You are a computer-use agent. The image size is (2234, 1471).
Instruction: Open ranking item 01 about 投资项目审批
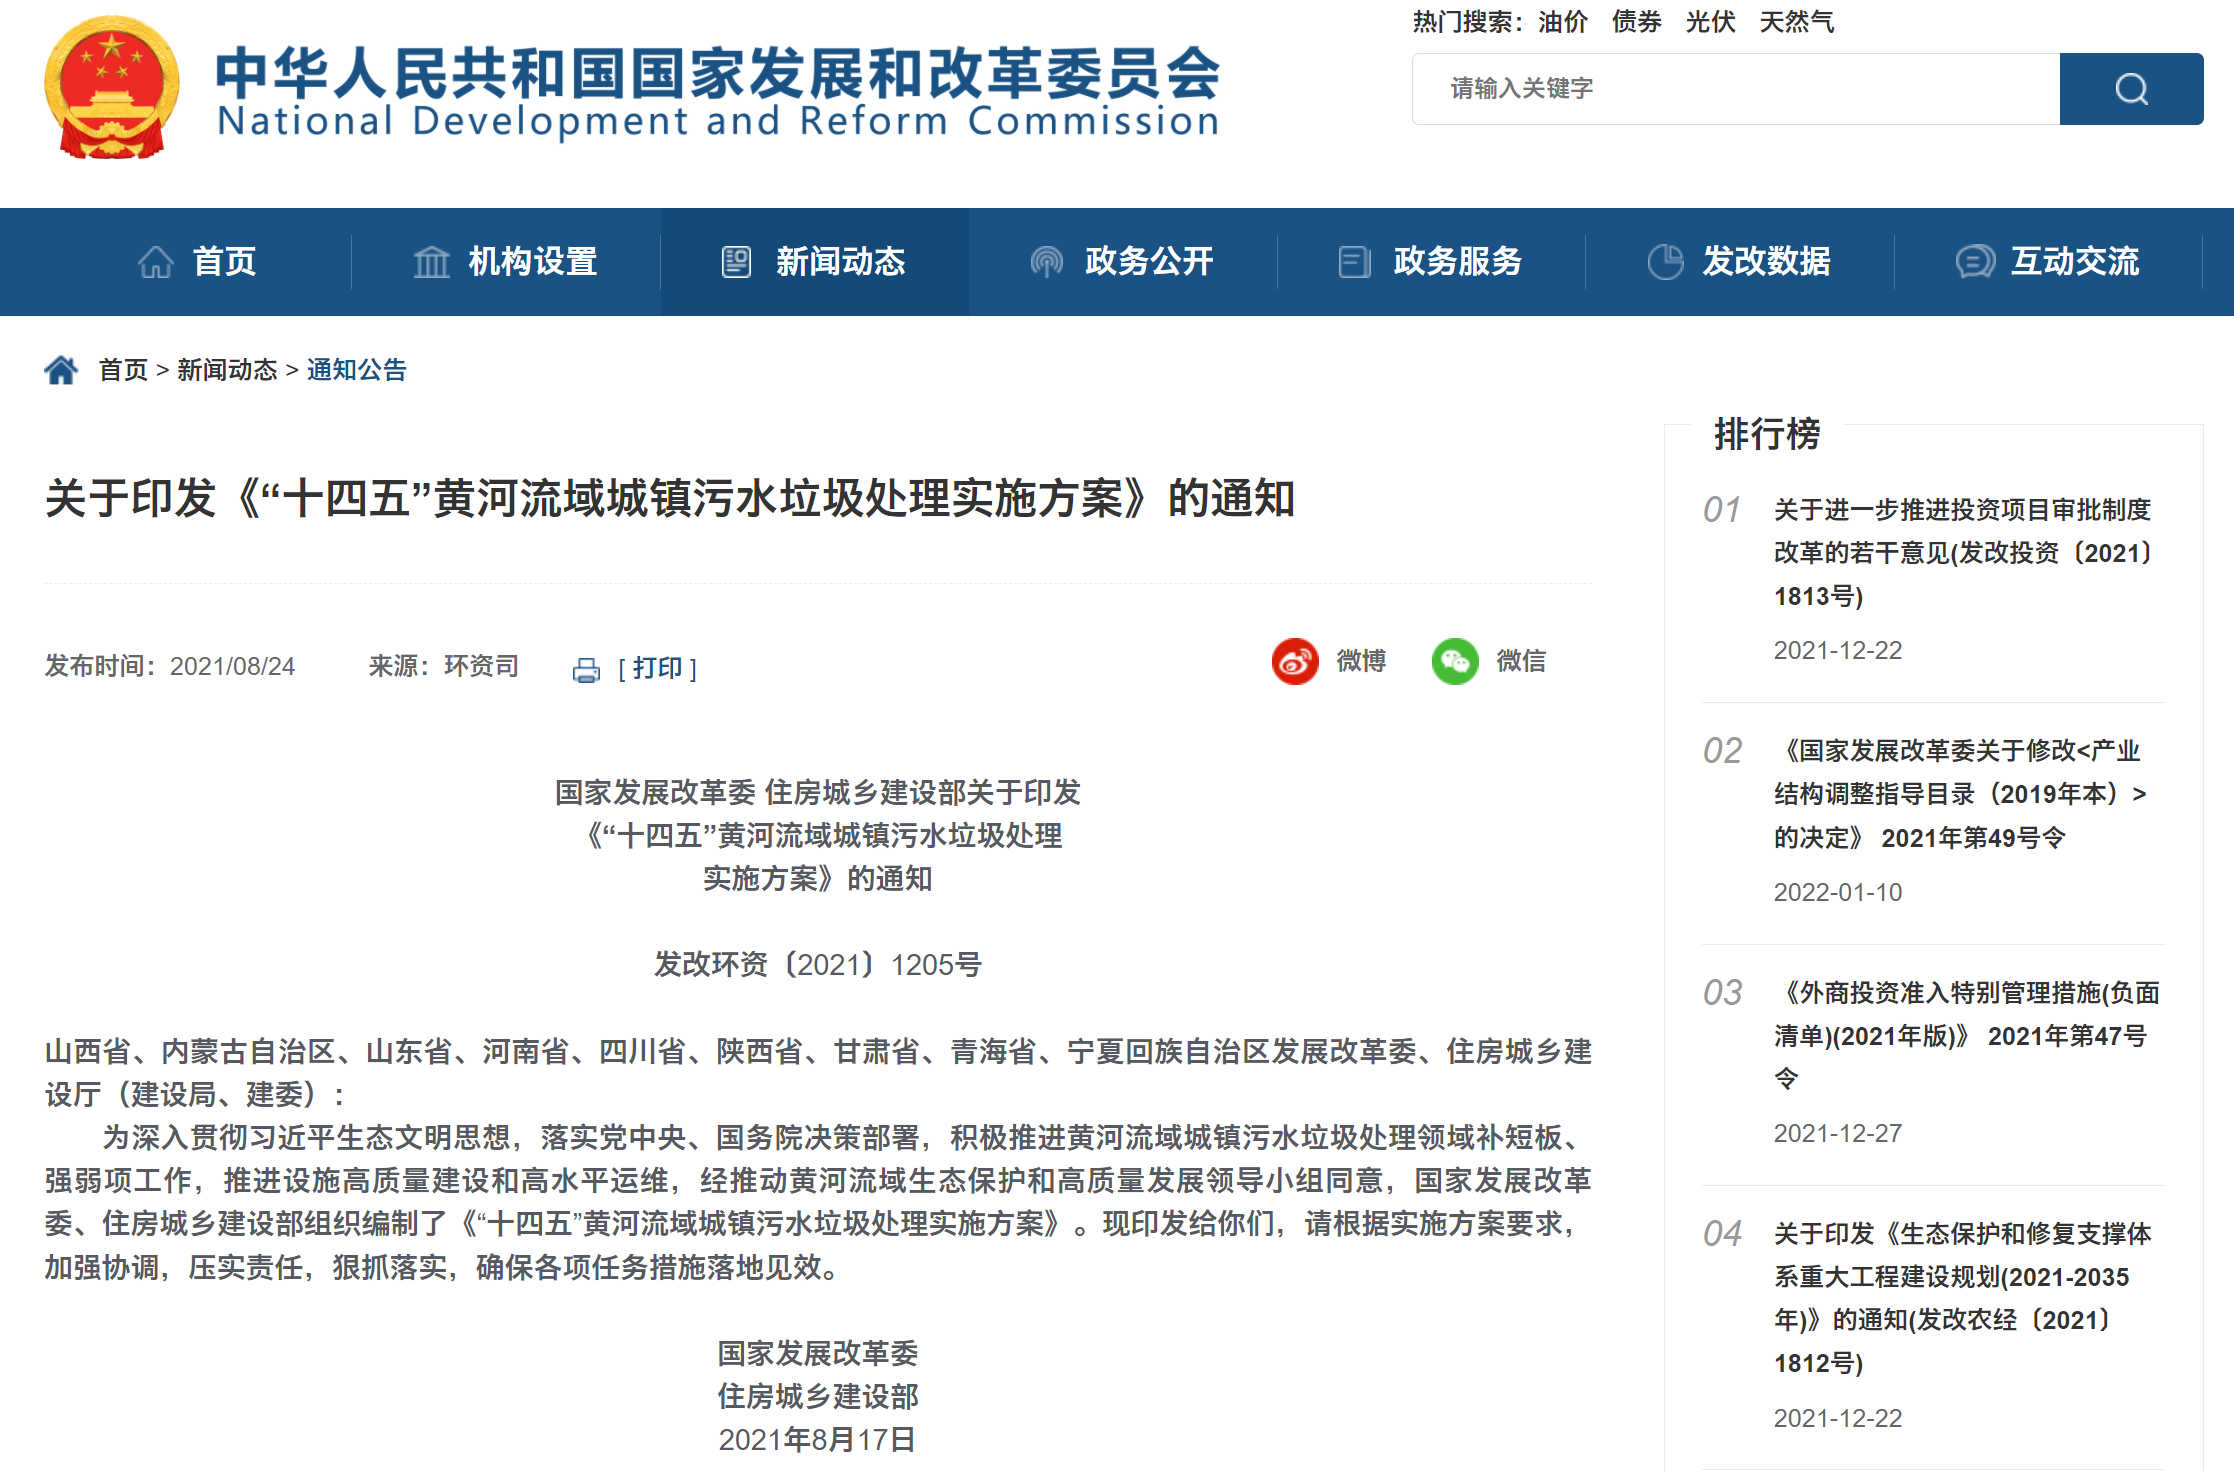[1961, 552]
